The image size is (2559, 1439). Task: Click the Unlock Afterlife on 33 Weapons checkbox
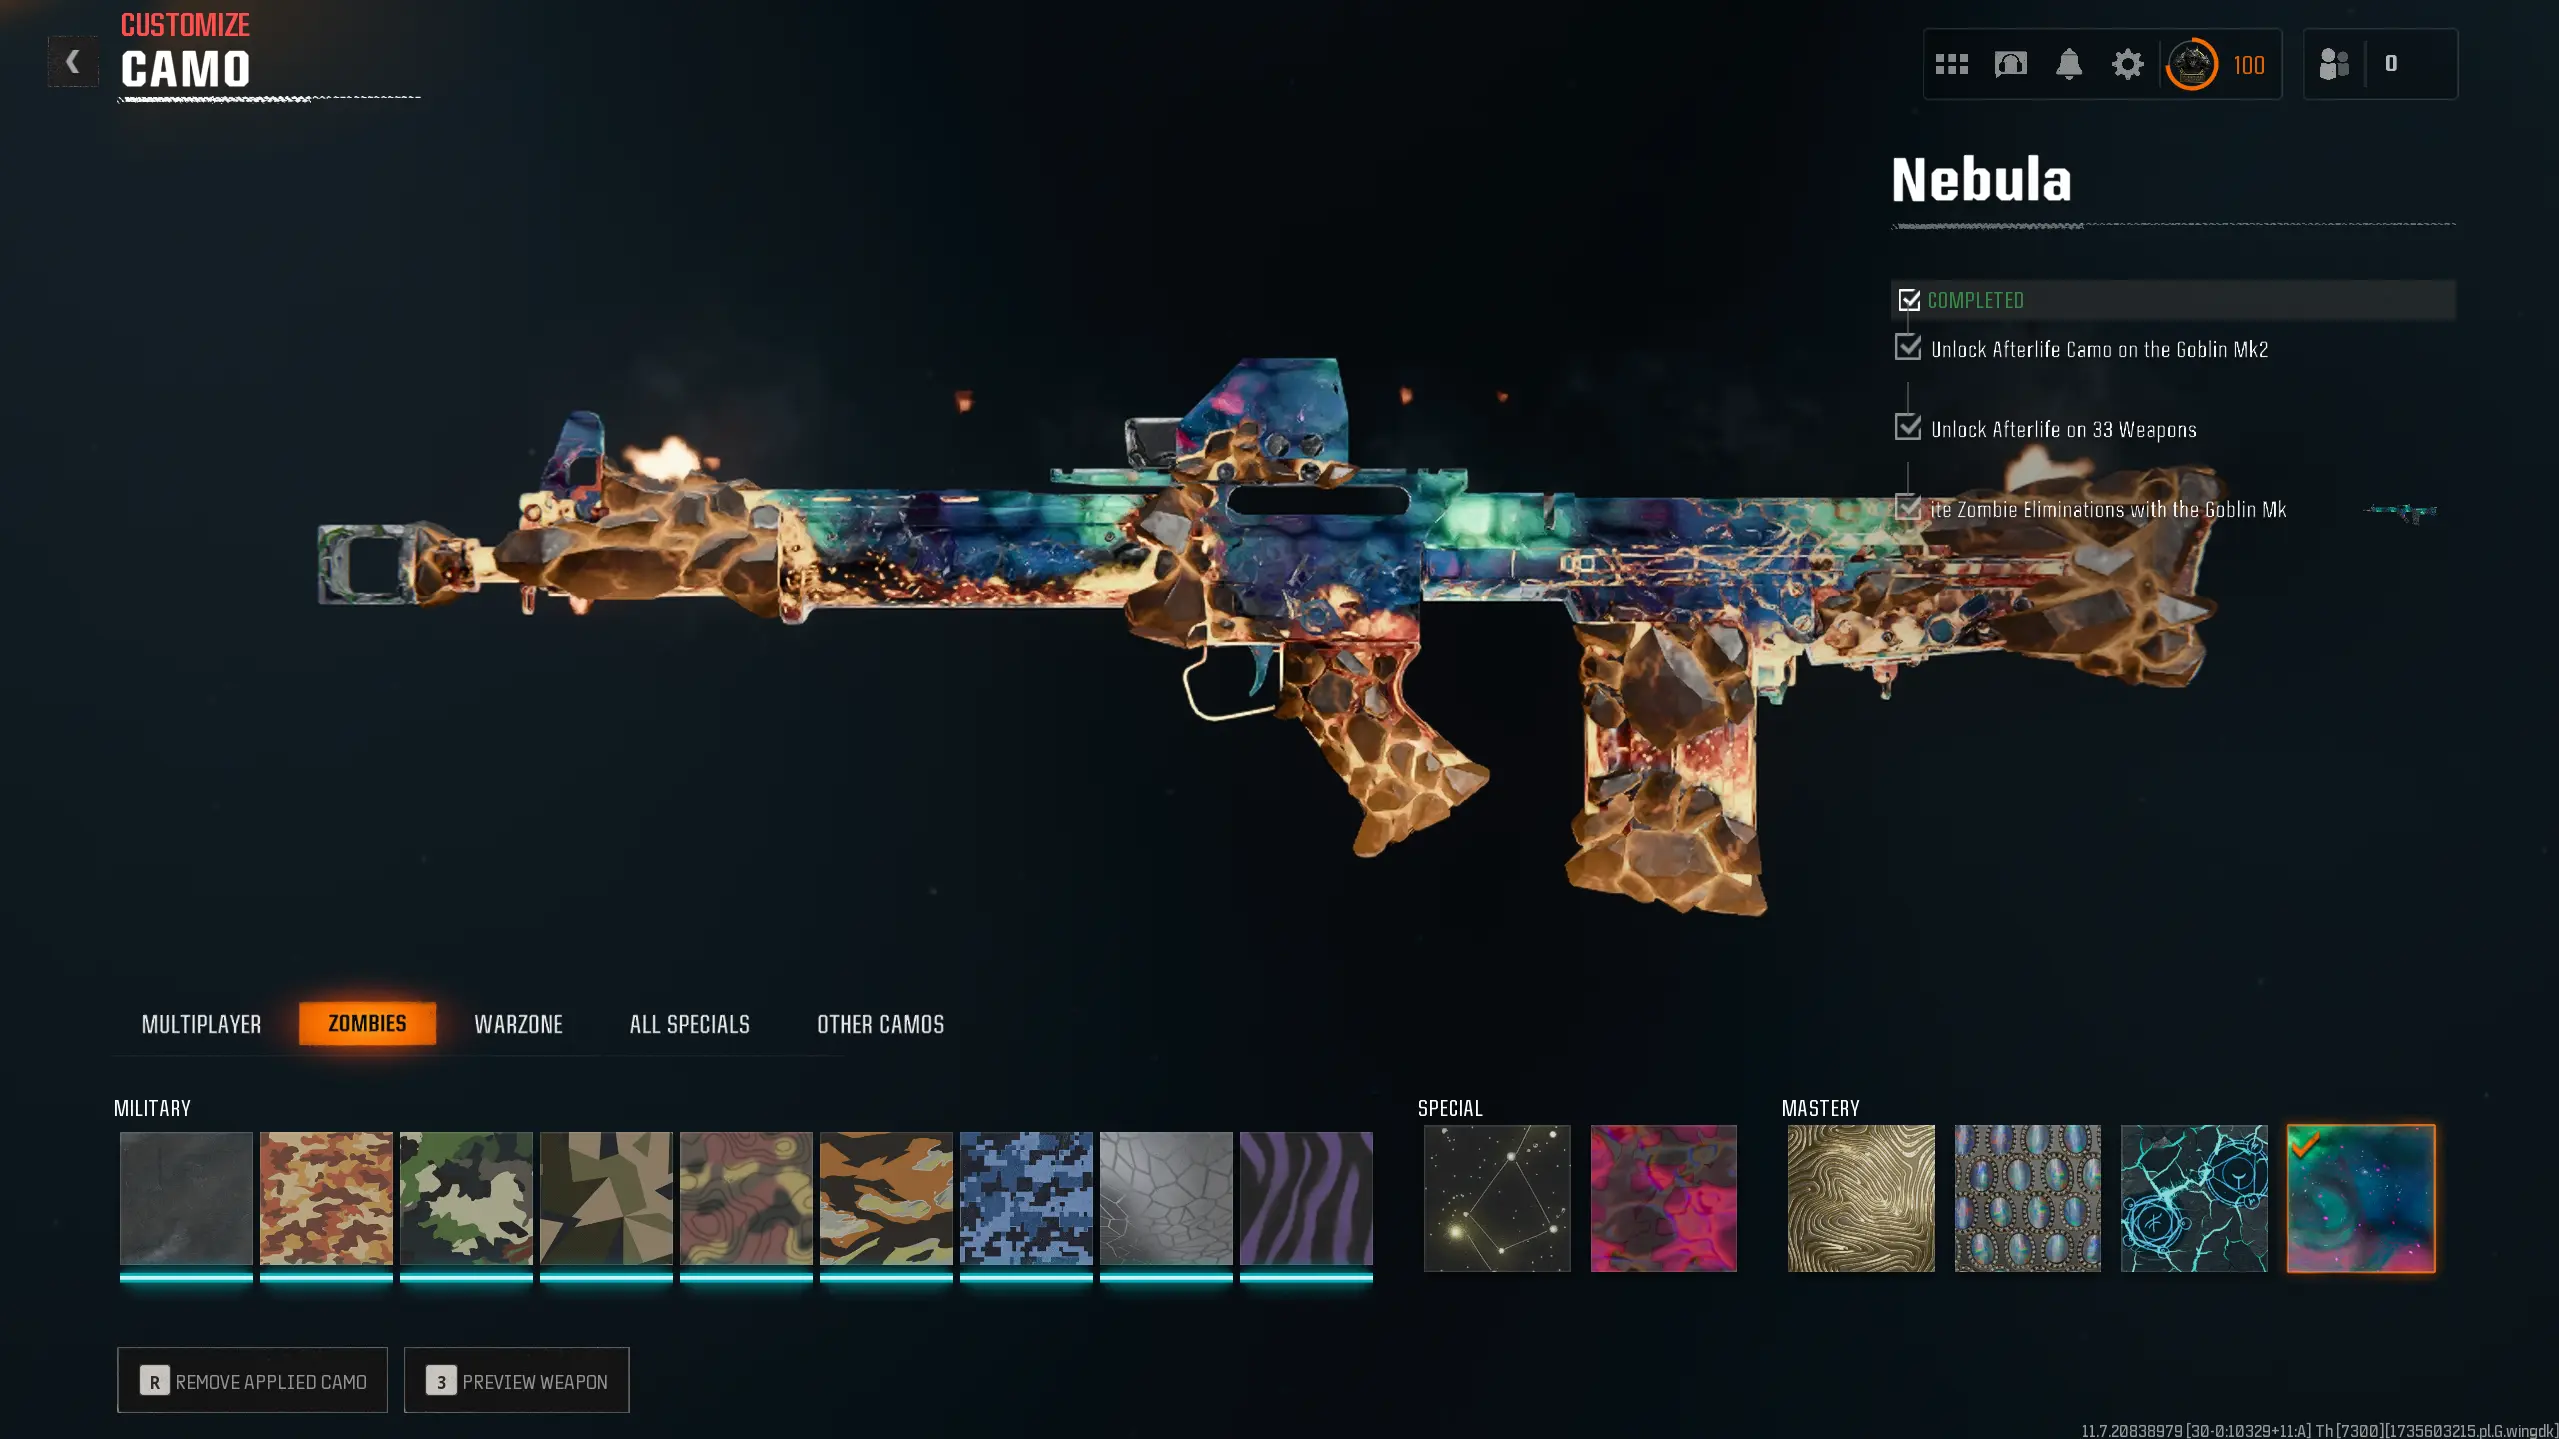coord(1908,427)
